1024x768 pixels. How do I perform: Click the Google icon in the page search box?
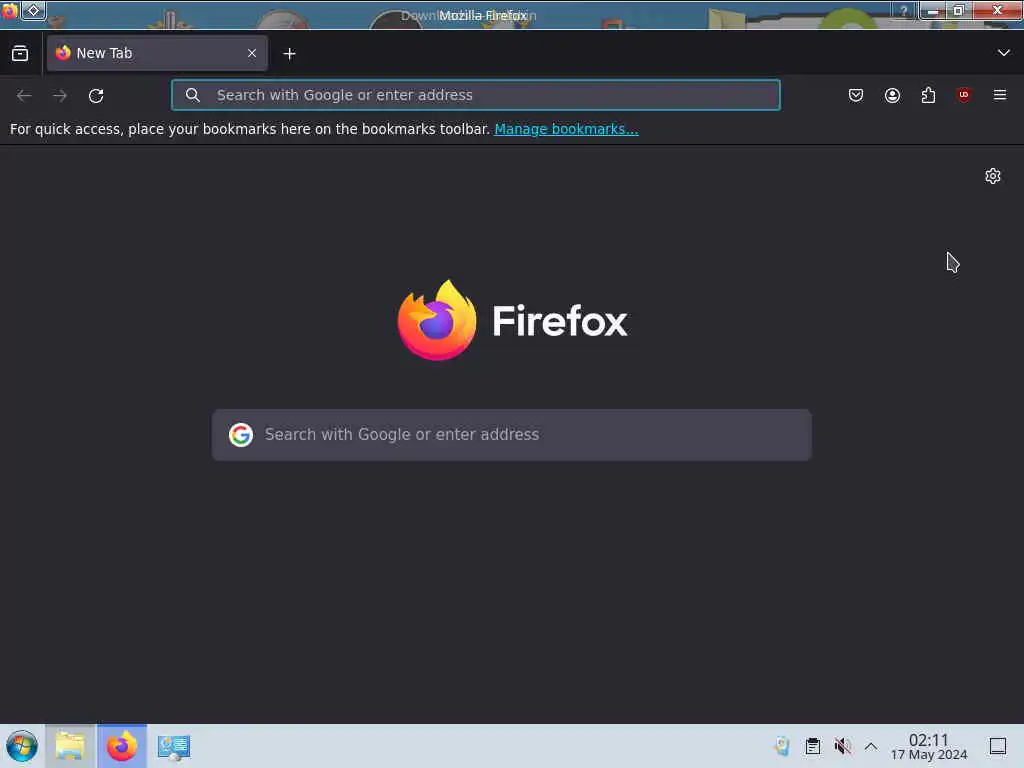[x=241, y=434]
